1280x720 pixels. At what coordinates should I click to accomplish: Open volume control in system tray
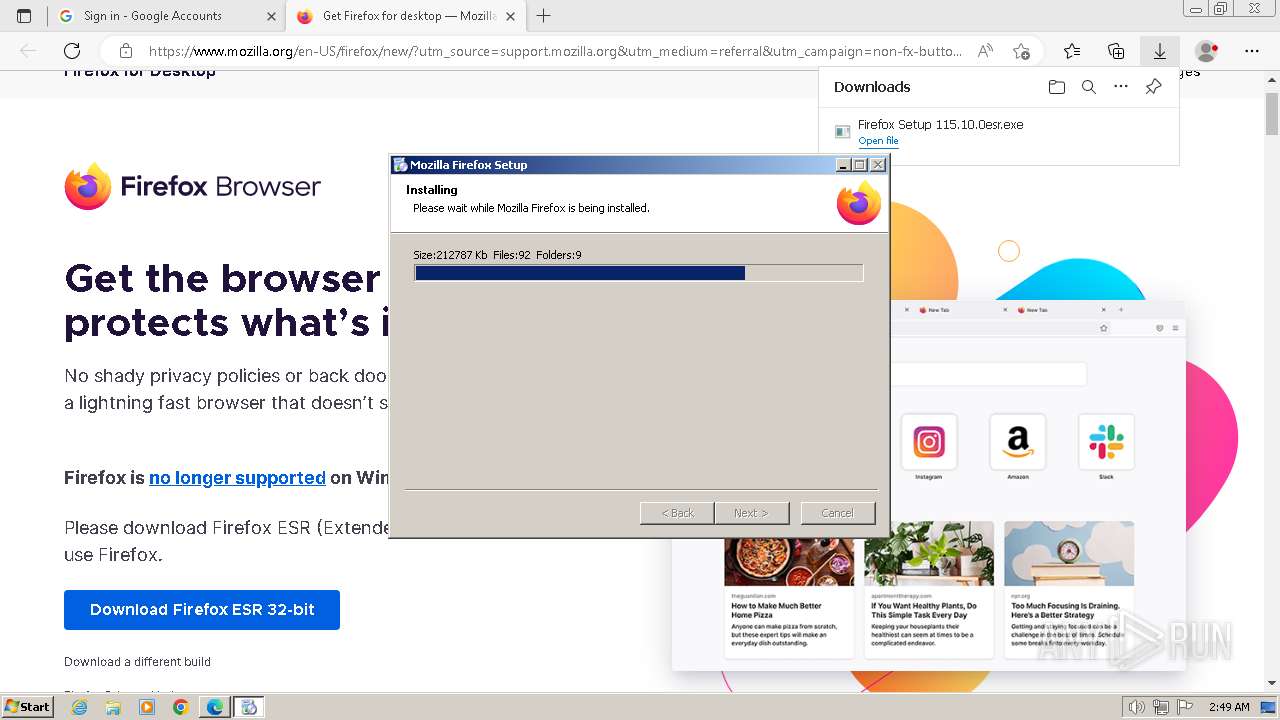1137,707
